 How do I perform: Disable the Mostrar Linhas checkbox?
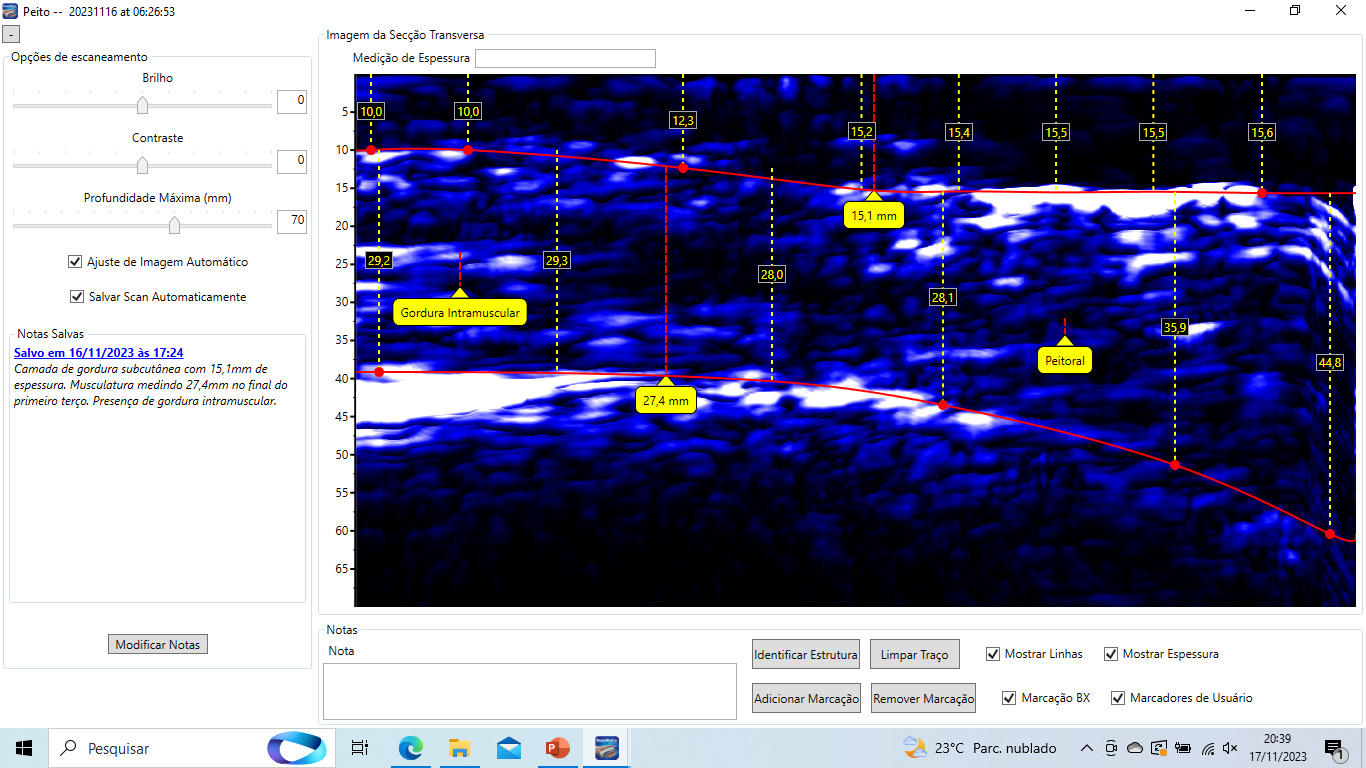(993, 654)
